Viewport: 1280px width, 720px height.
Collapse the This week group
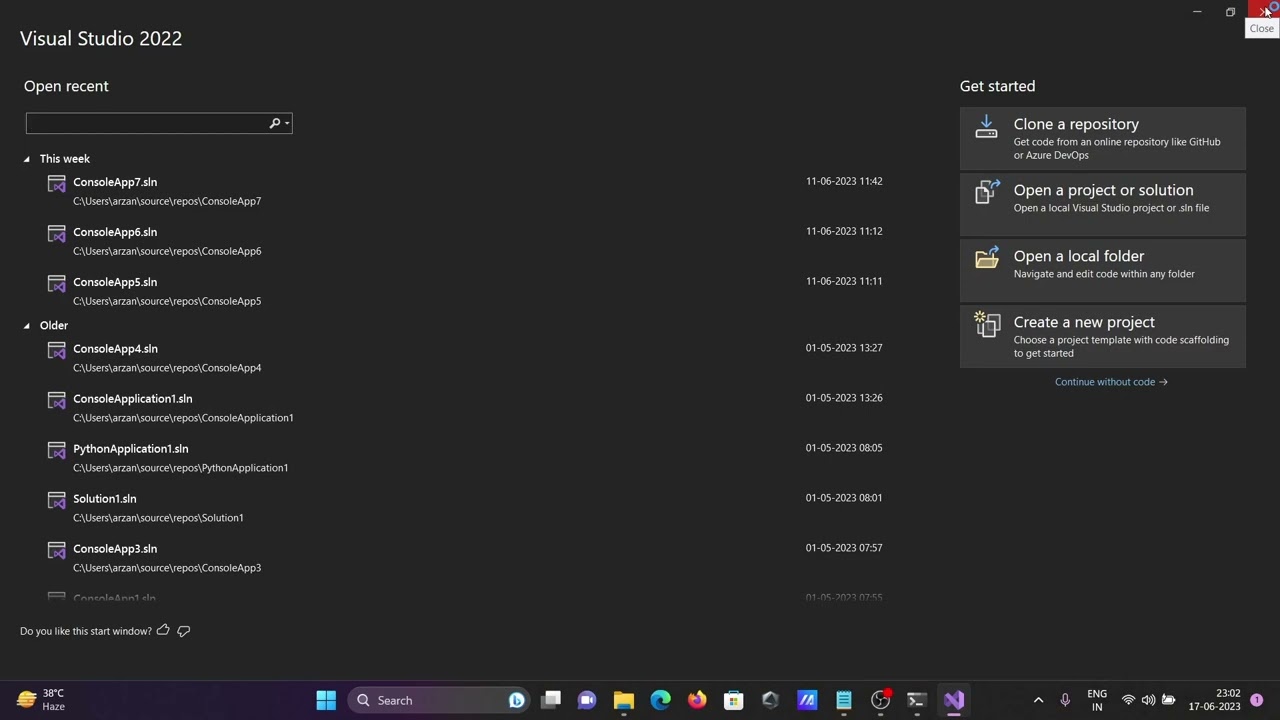pyautogui.click(x=27, y=159)
